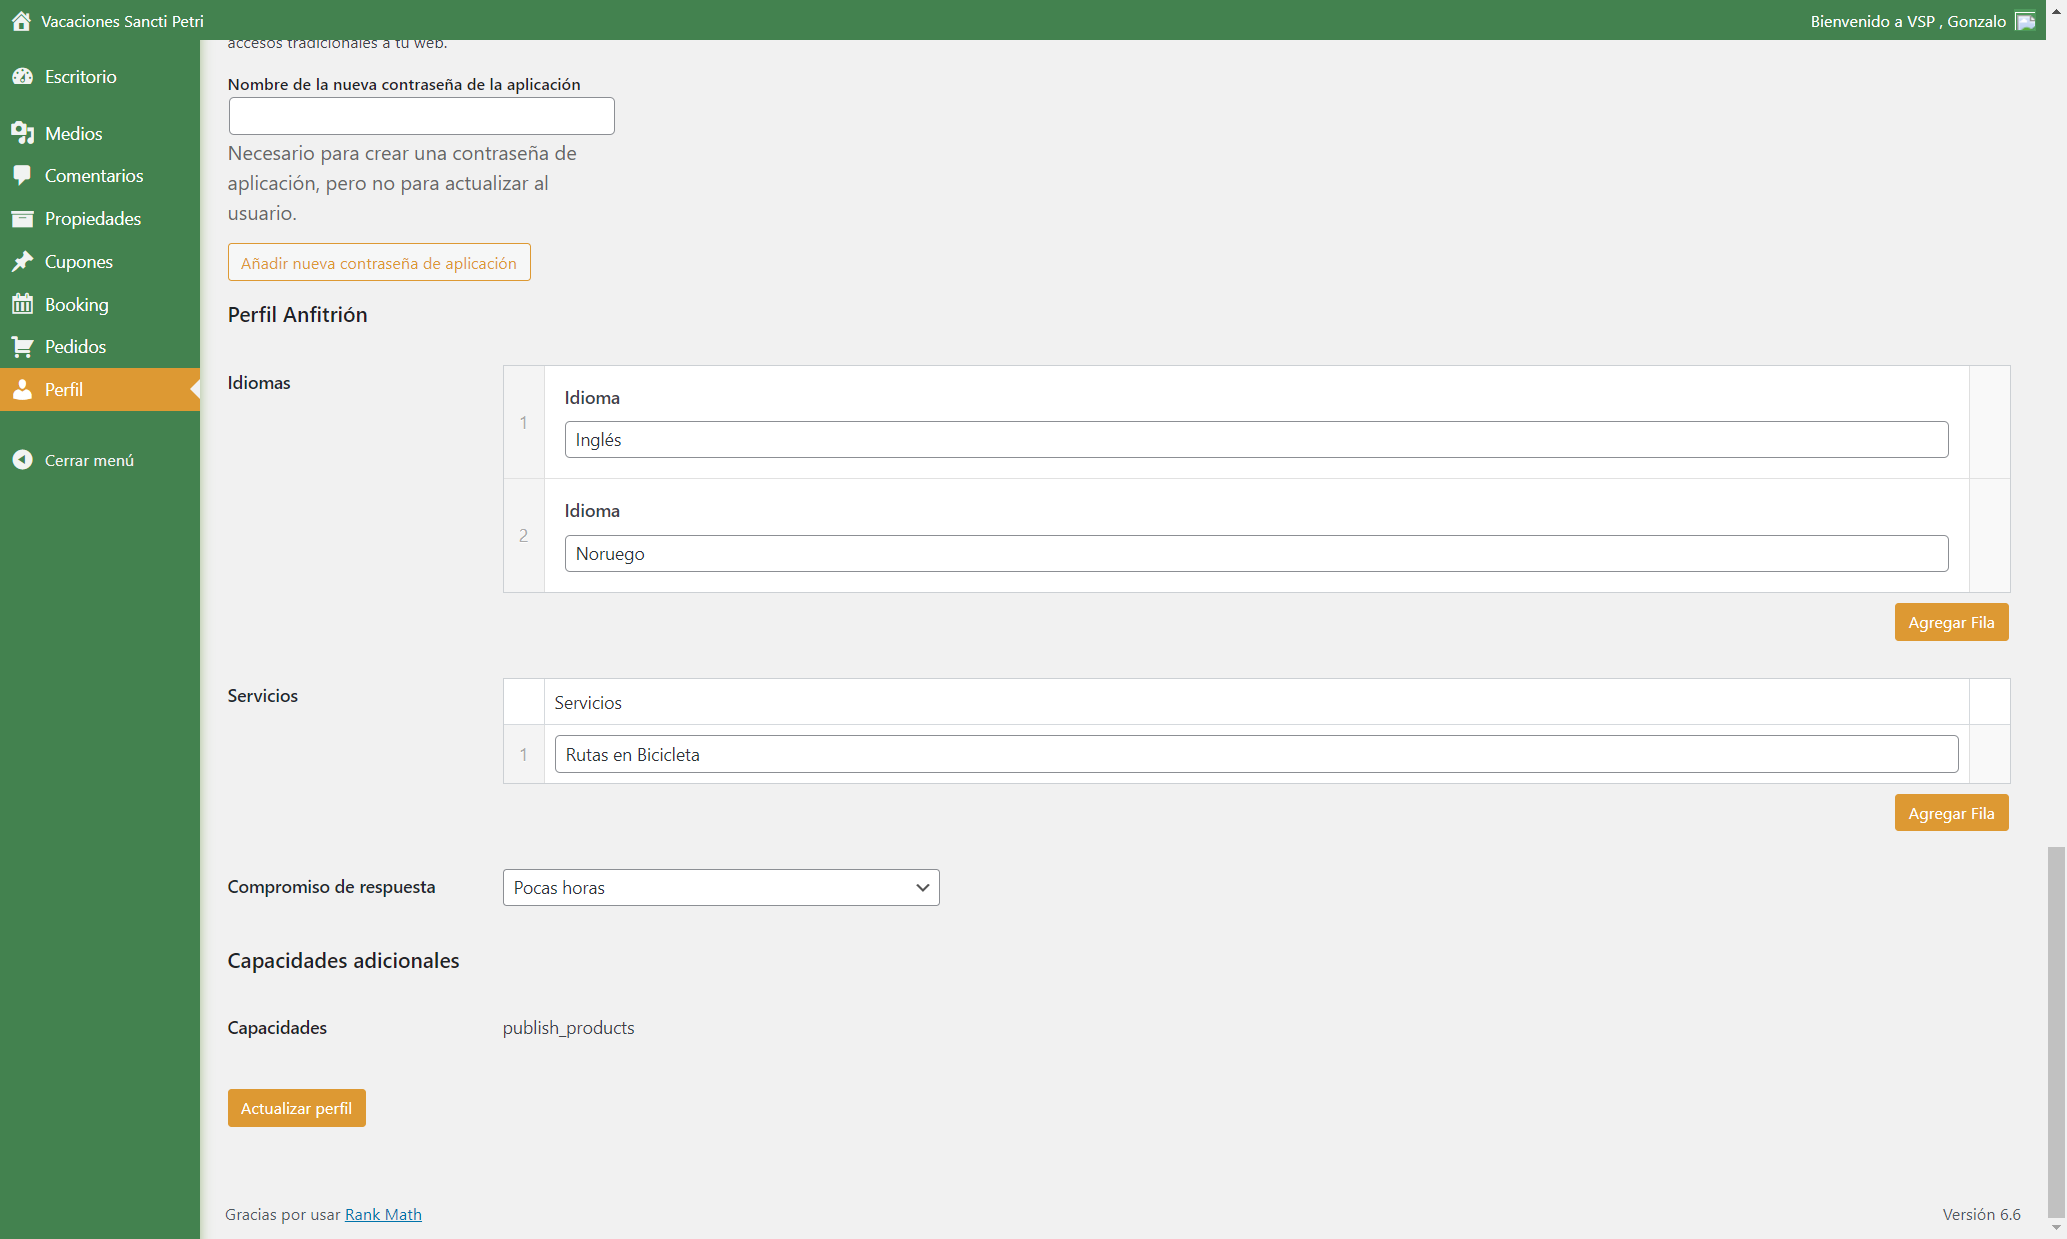Click the home icon beside Vacaciones Sancti Petri
Viewport: 2067px width, 1239px height.
point(21,21)
